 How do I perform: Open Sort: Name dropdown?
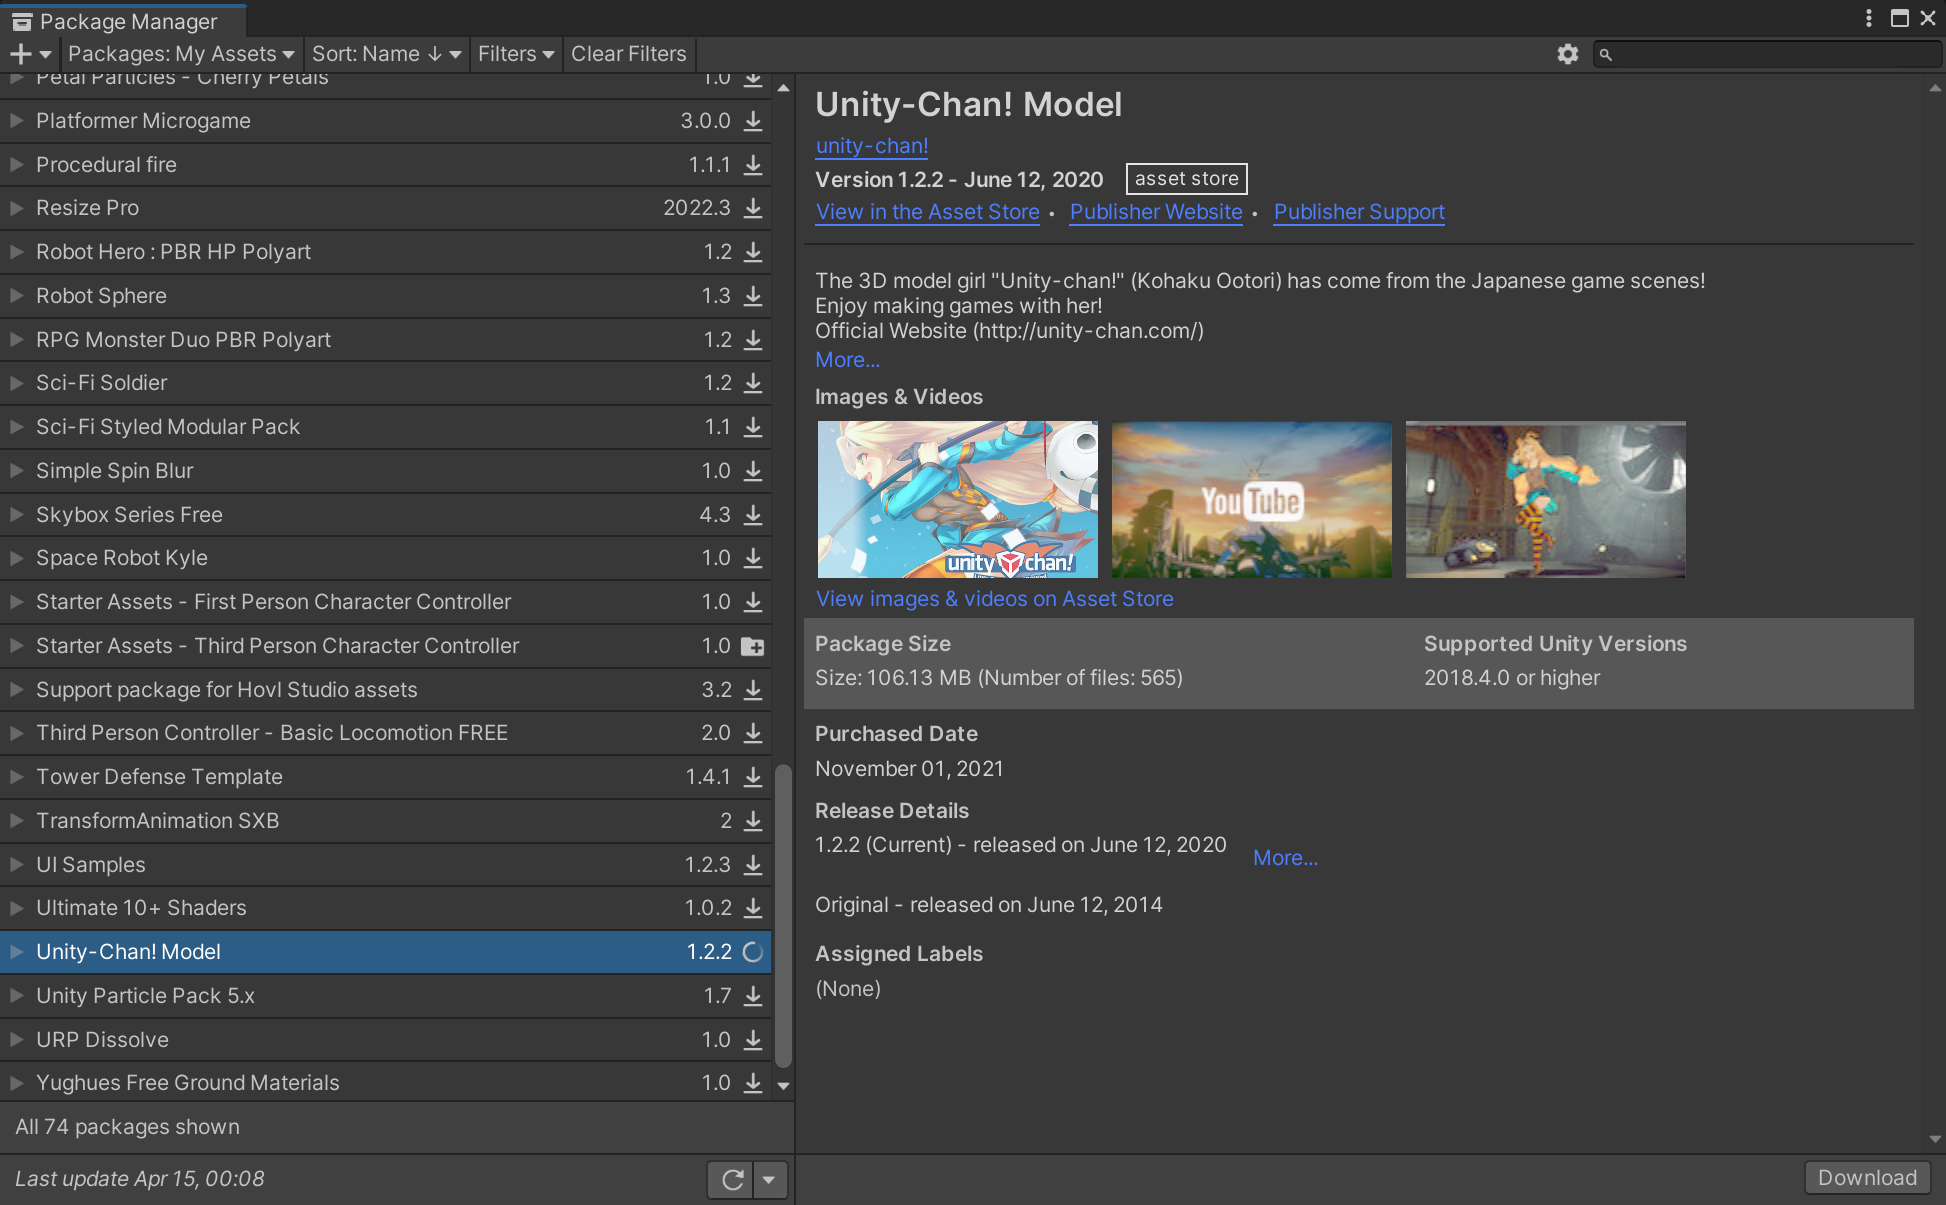pyautogui.click(x=386, y=54)
